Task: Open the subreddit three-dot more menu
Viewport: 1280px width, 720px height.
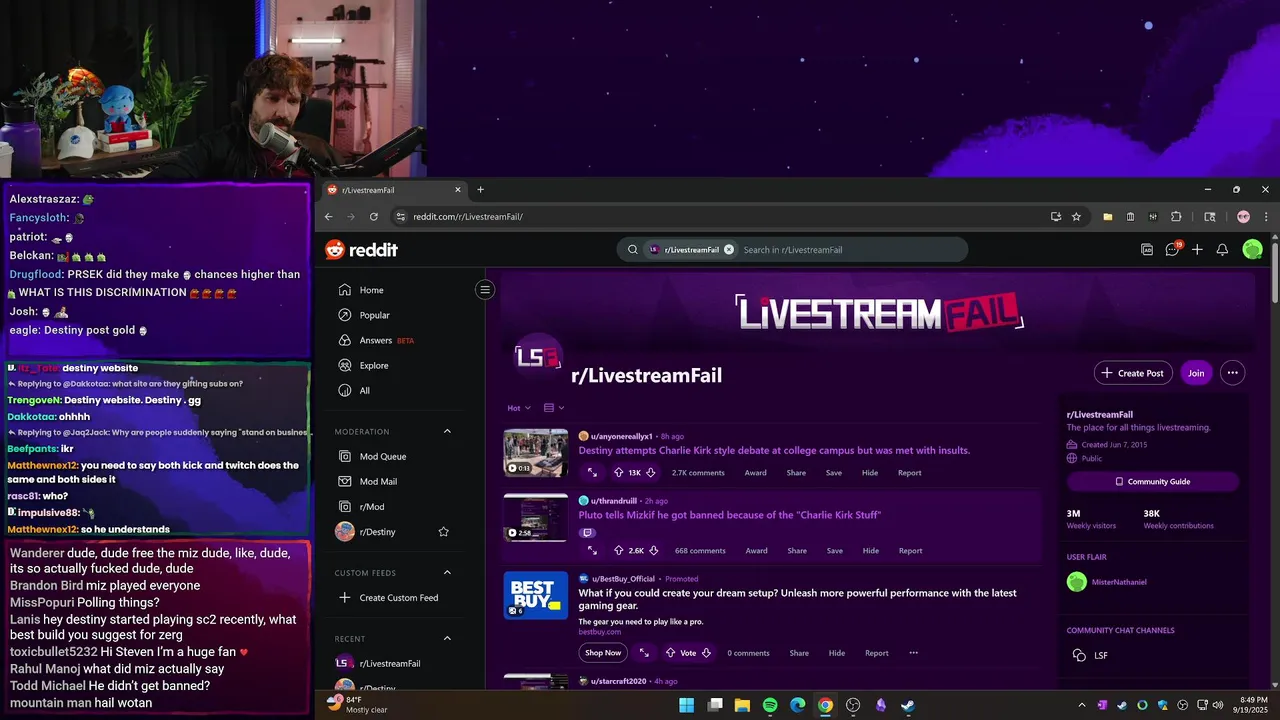Action: coord(1232,373)
